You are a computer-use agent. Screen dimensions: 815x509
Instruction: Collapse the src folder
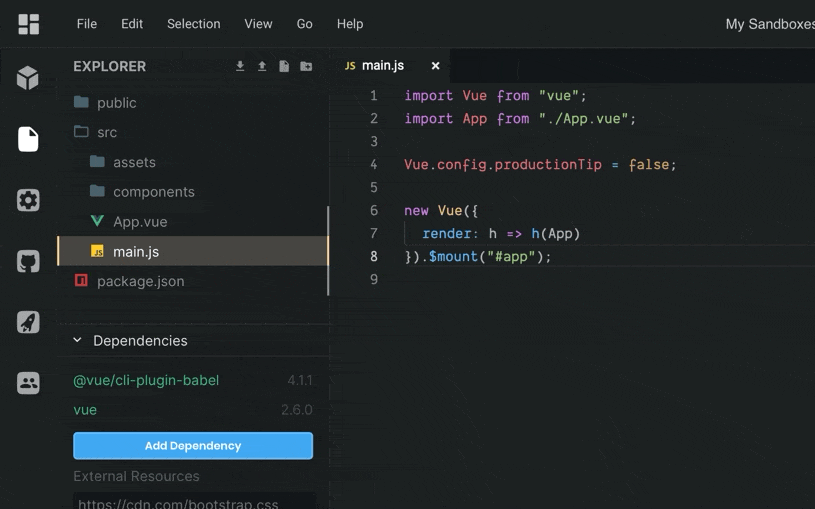[x=106, y=132]
